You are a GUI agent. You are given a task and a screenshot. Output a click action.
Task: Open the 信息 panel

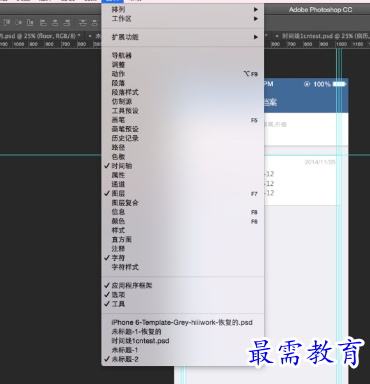pos(183,212)
